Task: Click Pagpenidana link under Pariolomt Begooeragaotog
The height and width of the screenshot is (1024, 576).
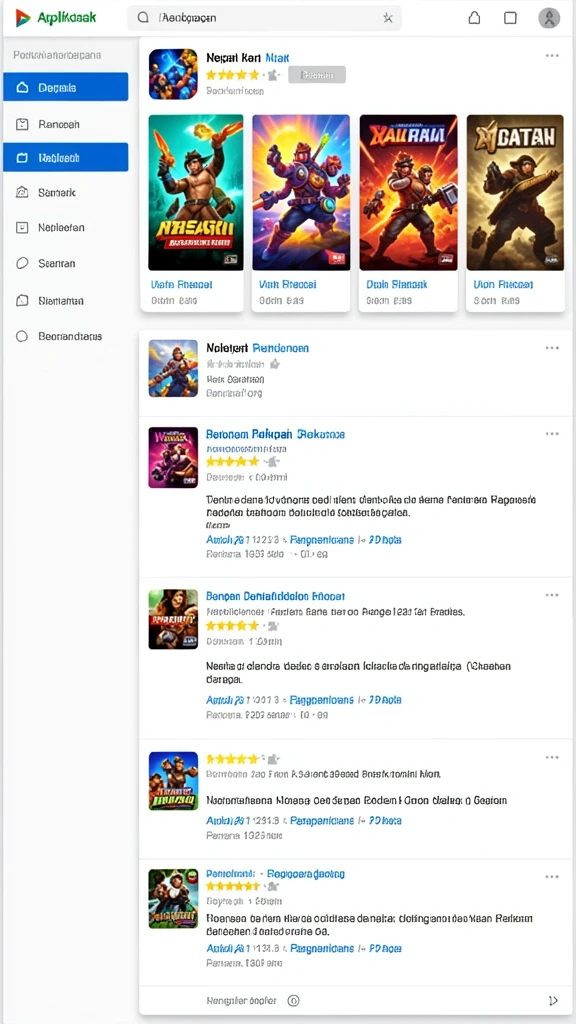Action: [322, 948]
